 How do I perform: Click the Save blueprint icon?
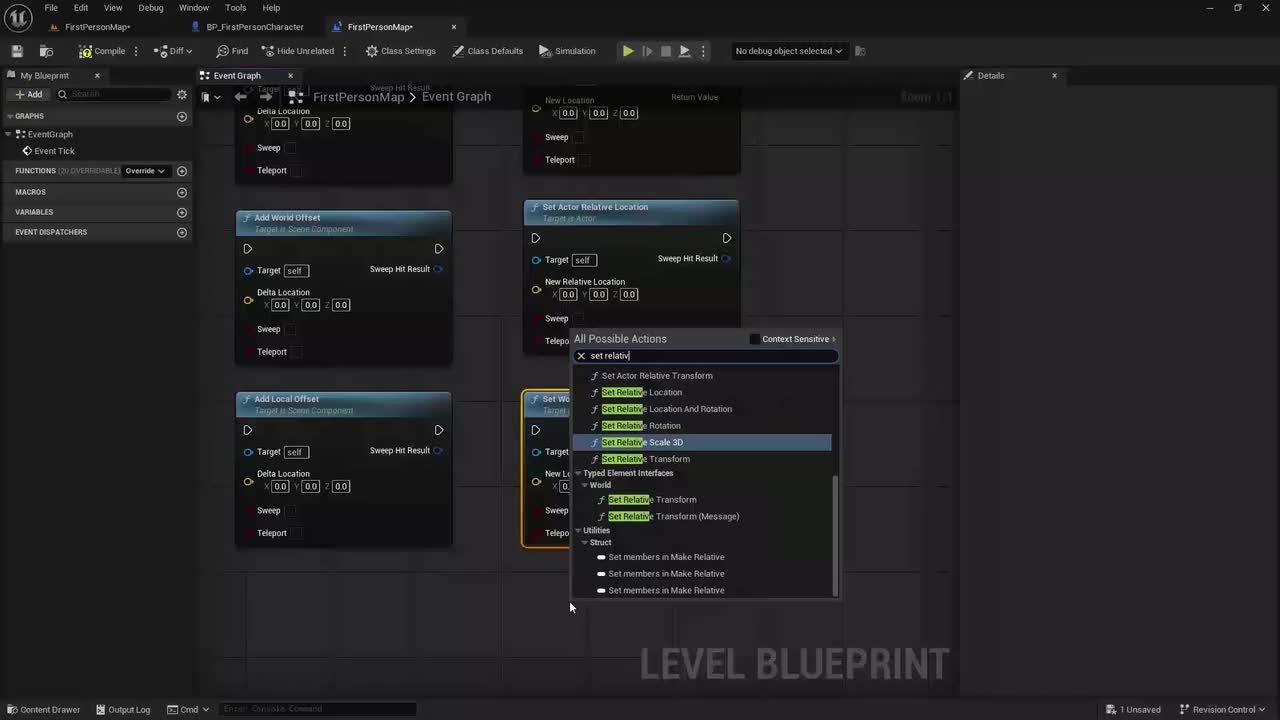pyautogui.click(x=17, y=51)
